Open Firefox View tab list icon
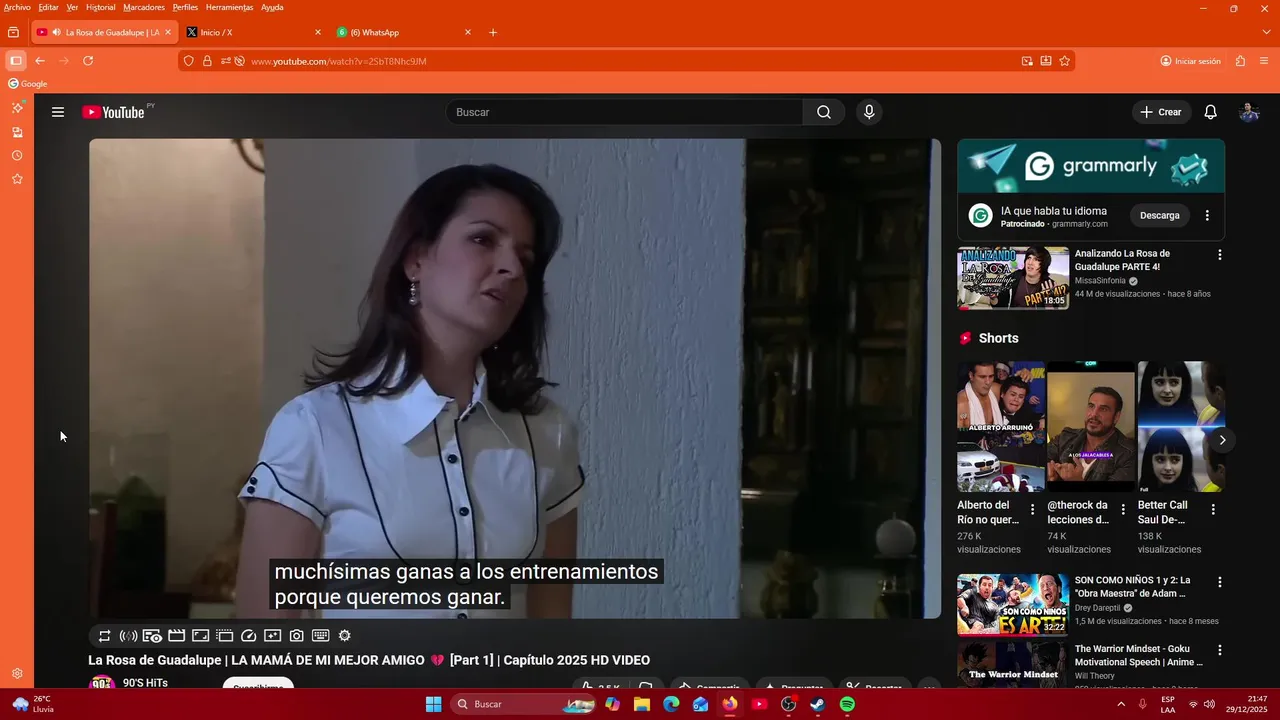Screen dimensions: 1280x720 pos(13,33)
